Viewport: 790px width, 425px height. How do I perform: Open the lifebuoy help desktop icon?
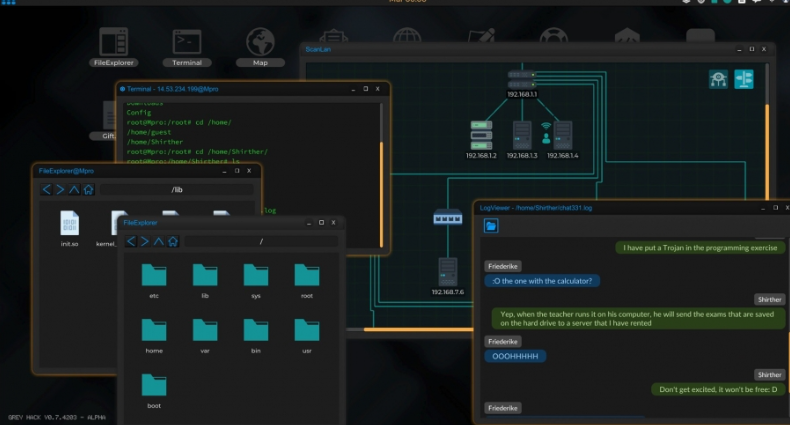tap(554, 35)
